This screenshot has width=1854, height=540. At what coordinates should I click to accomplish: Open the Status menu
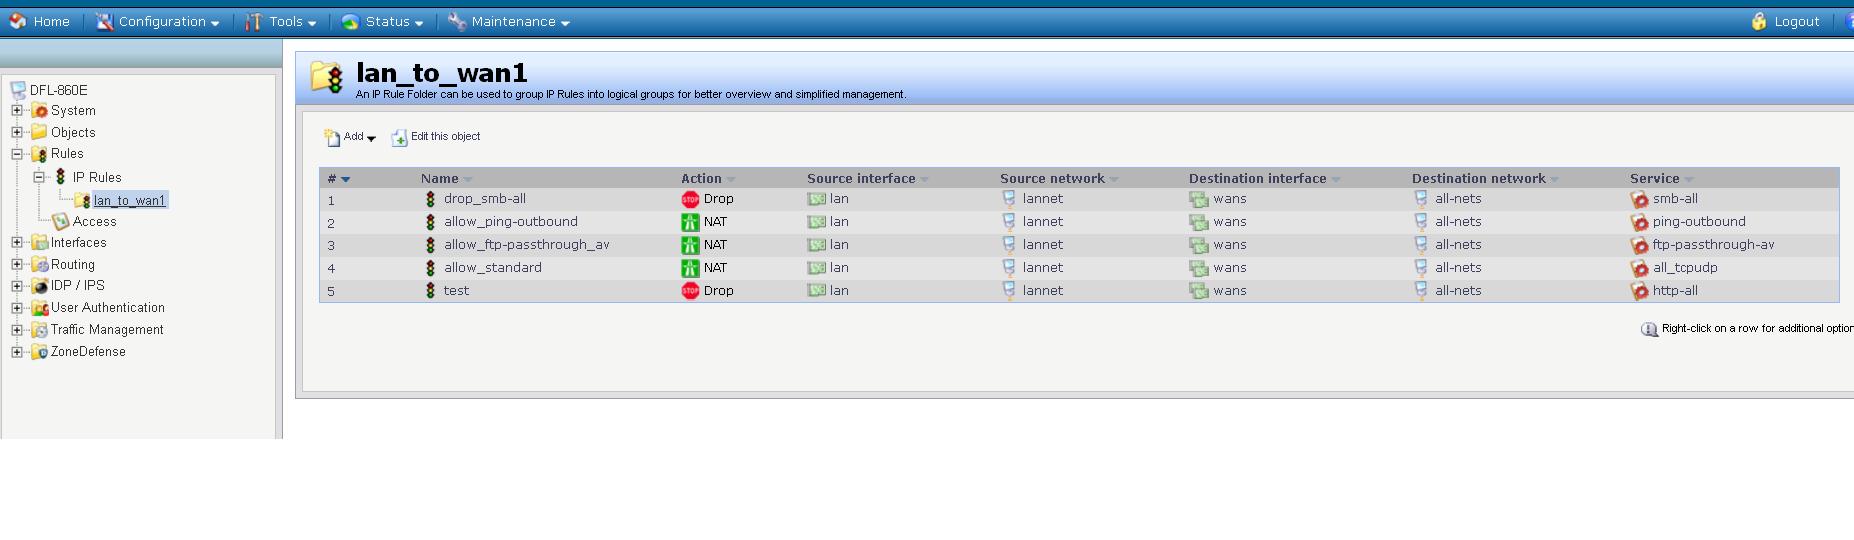[382, 21]
